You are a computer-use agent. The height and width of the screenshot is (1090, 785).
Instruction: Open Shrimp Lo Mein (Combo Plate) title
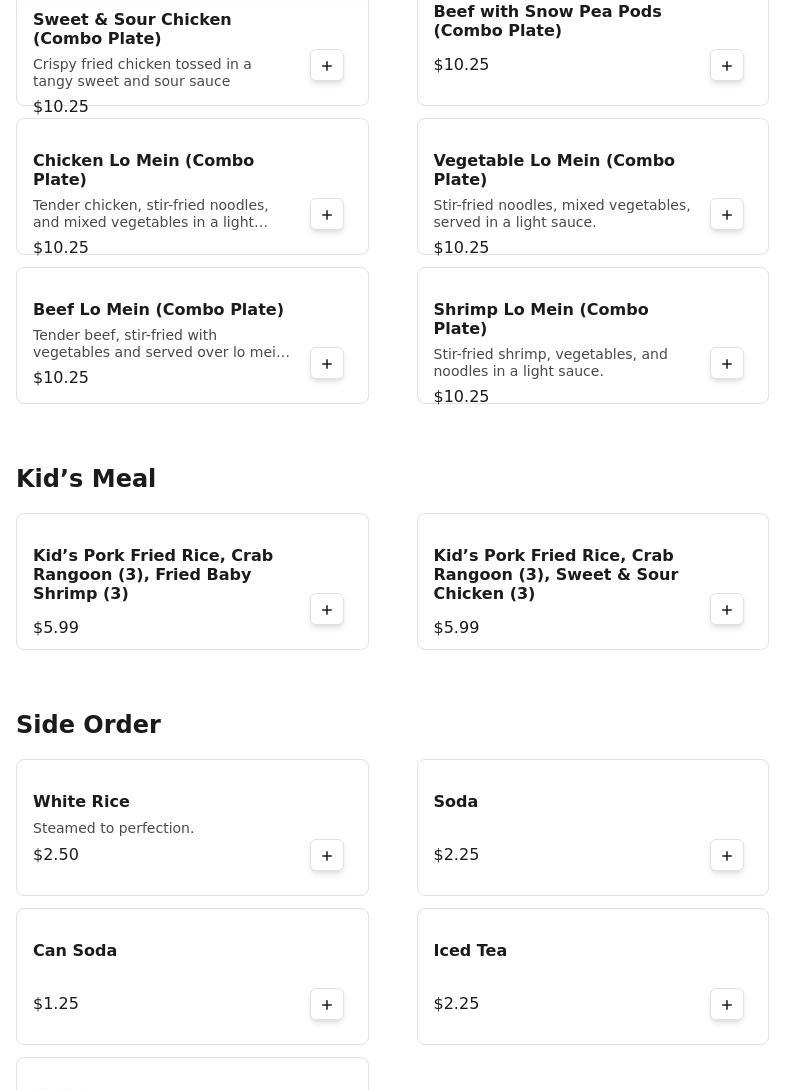coord(540,319)
